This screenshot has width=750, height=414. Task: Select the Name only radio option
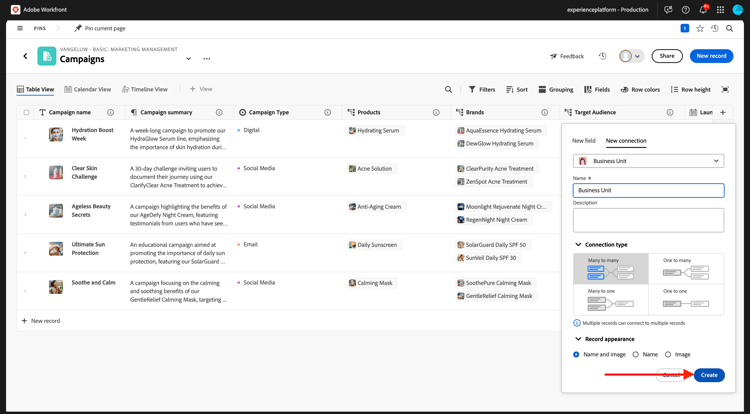point(636,354)
